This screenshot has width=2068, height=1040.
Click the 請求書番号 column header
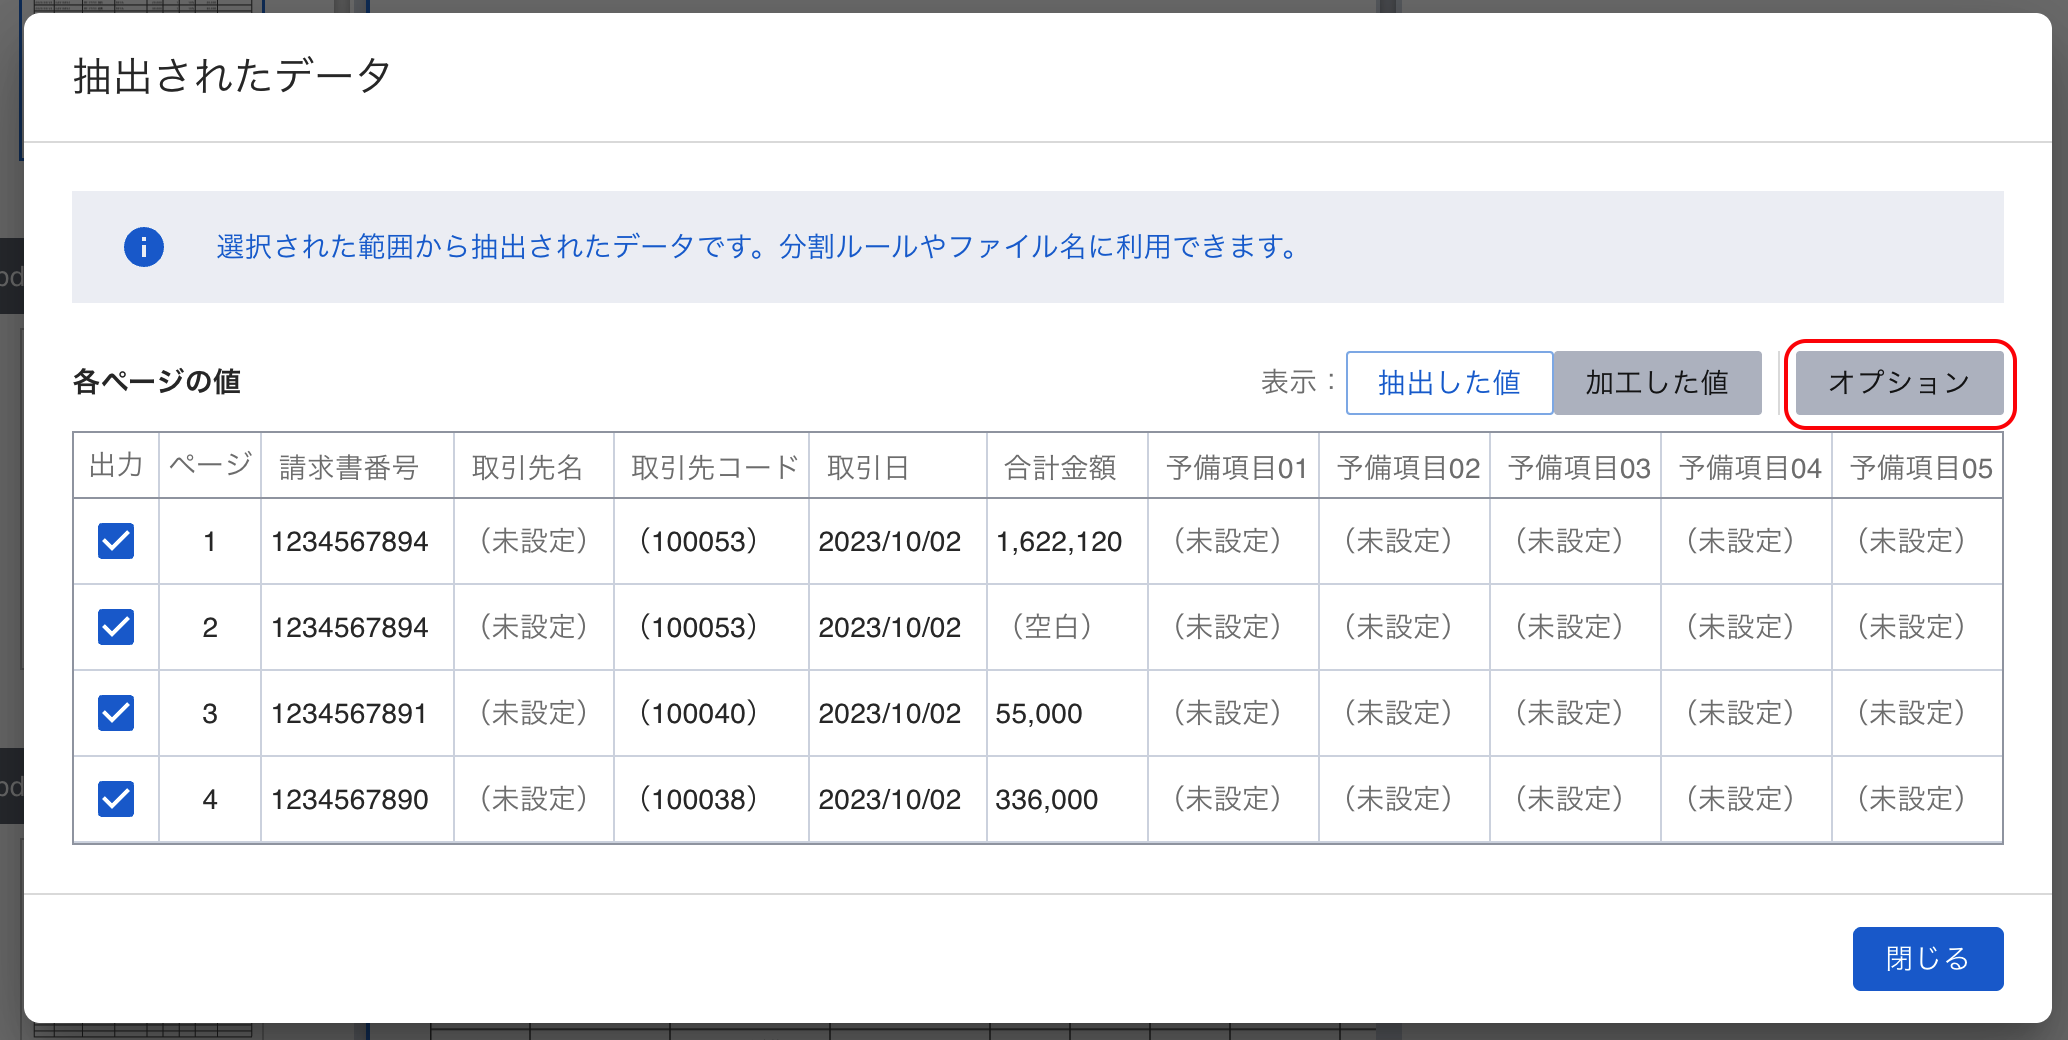coord(348,467)
